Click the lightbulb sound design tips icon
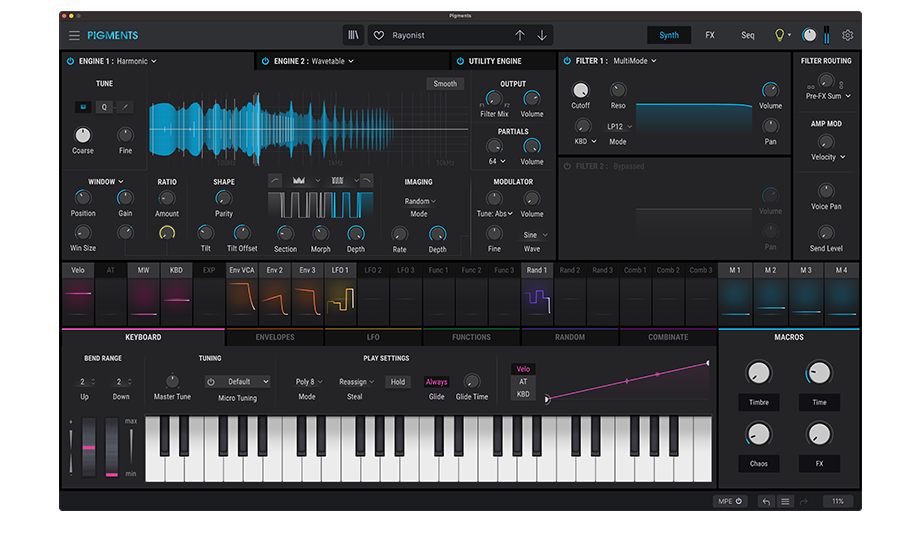Viewport: 921px width, 534px height. pos(780,35)
